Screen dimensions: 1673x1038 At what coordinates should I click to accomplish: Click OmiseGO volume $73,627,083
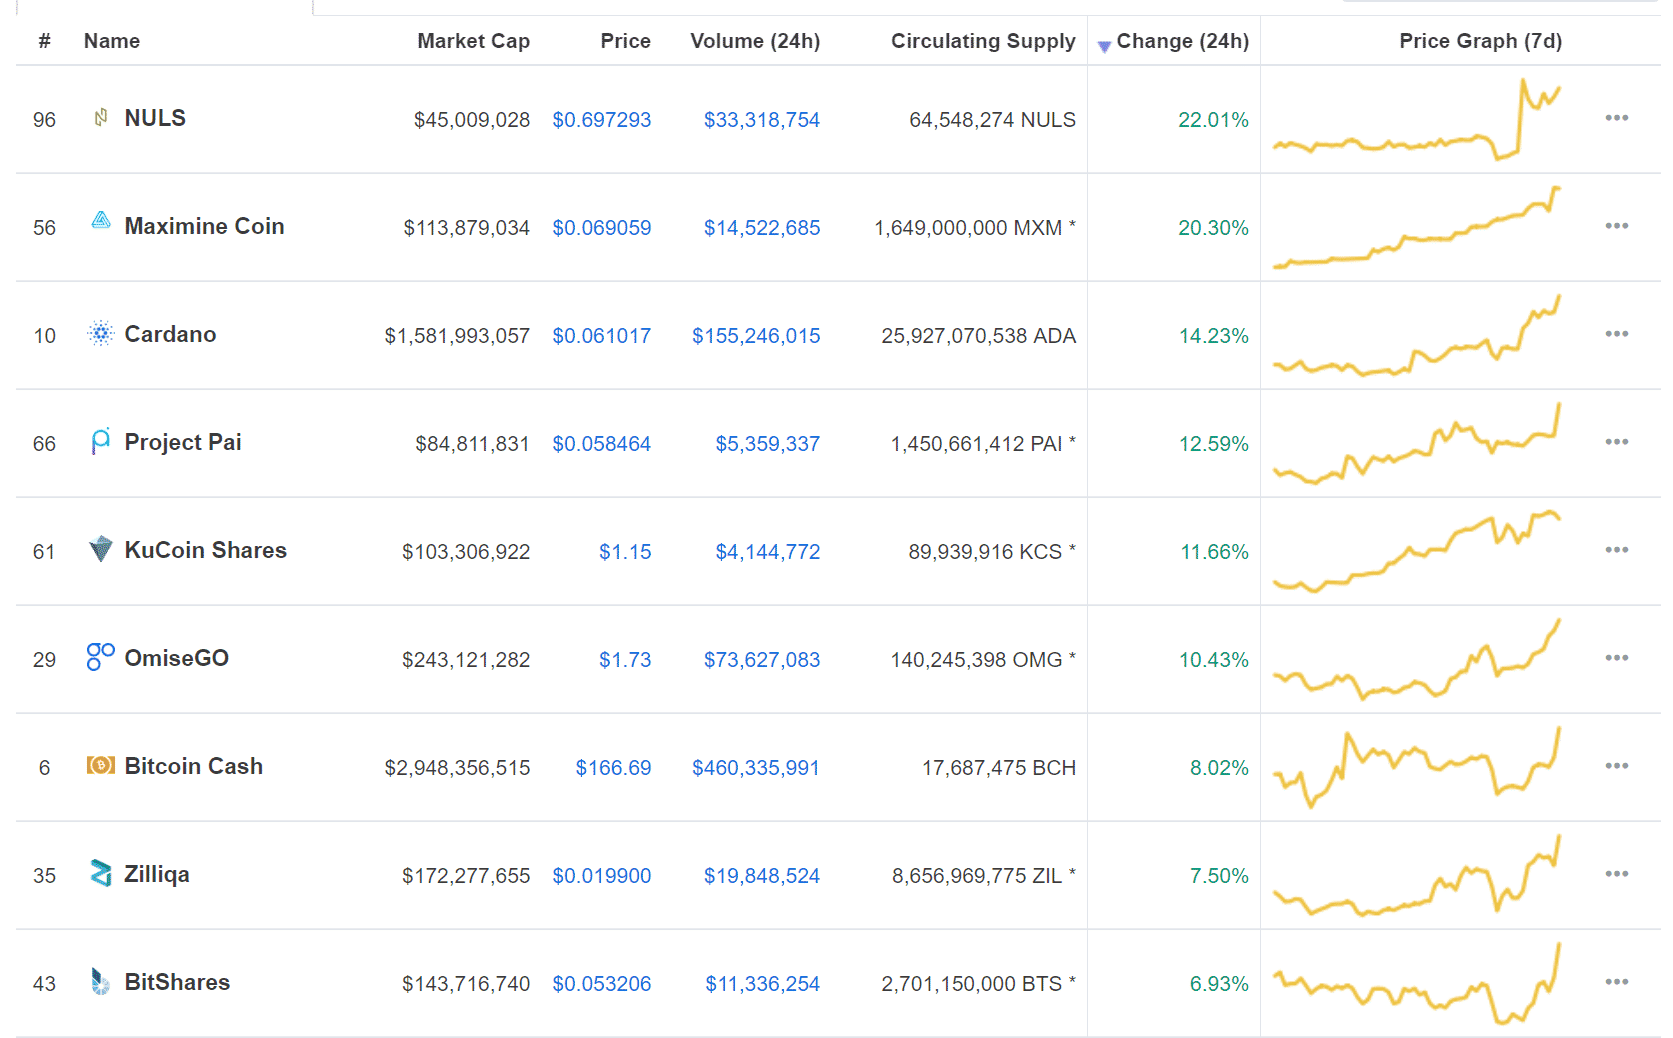click(x=761, y=660)
